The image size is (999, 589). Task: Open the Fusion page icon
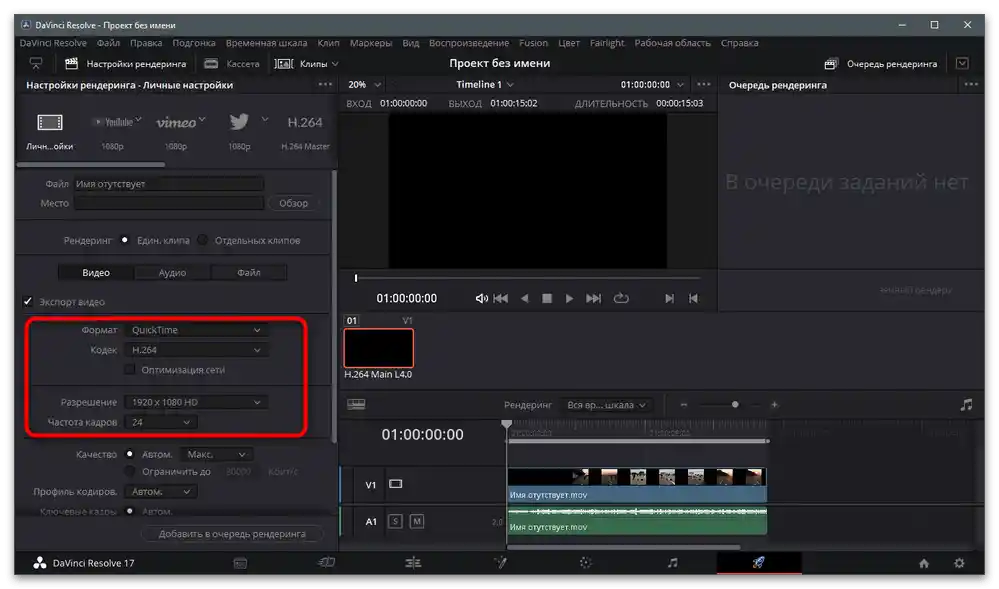pyautogui.click(x=500, y=563)
